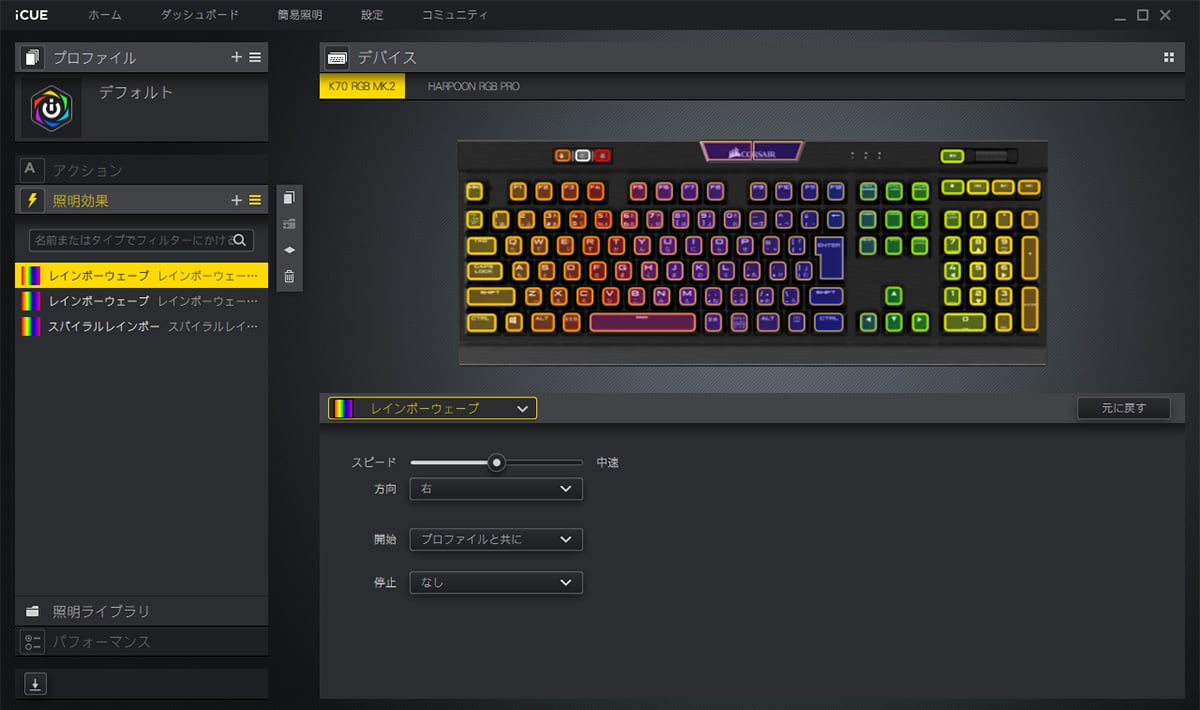
Task: Select the left SHIFT key on the keyboard
Action: tap(490, 296)
